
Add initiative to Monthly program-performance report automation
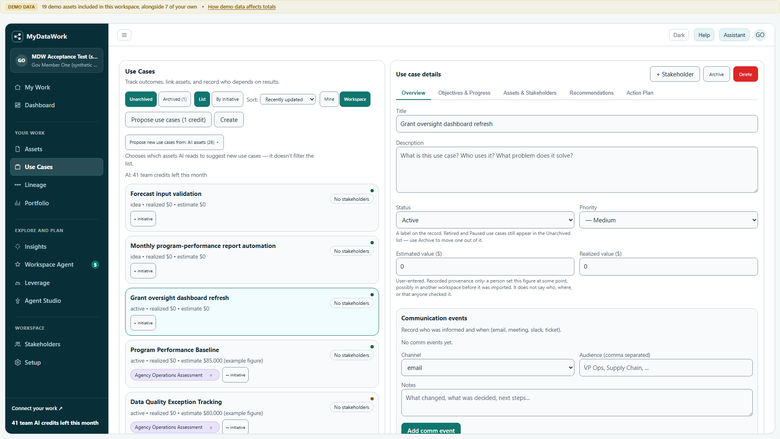point(143,271)
